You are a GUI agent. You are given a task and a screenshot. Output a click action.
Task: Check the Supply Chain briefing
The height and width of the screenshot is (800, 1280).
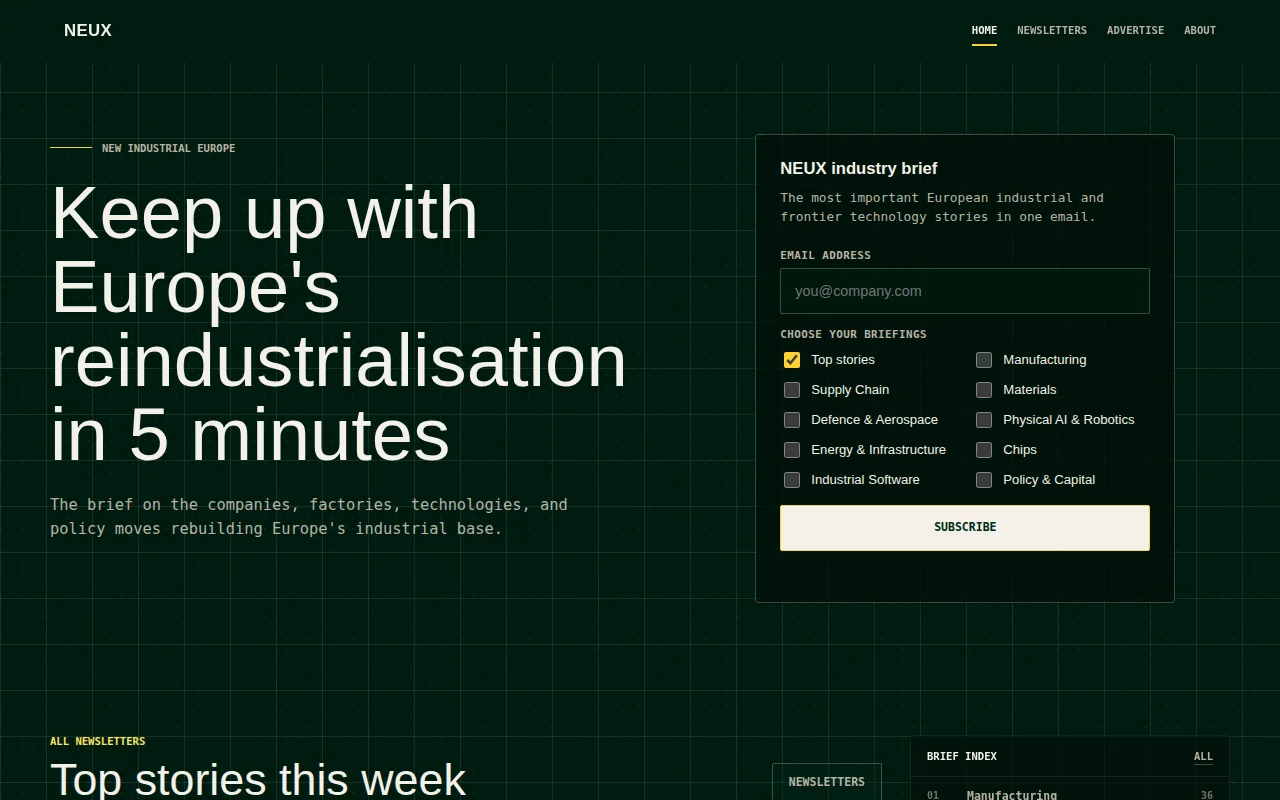point(792,390)
